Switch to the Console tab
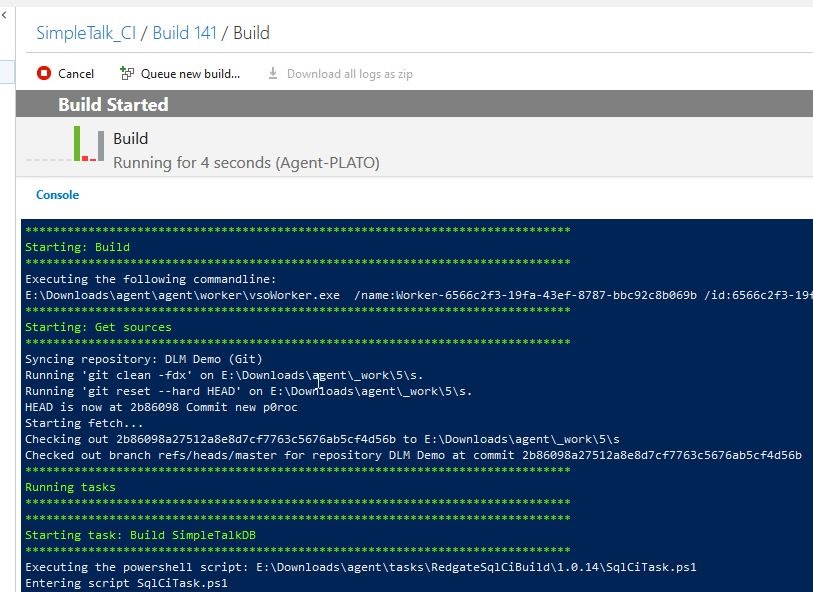 pyautogui.click(x=57, y=195)
